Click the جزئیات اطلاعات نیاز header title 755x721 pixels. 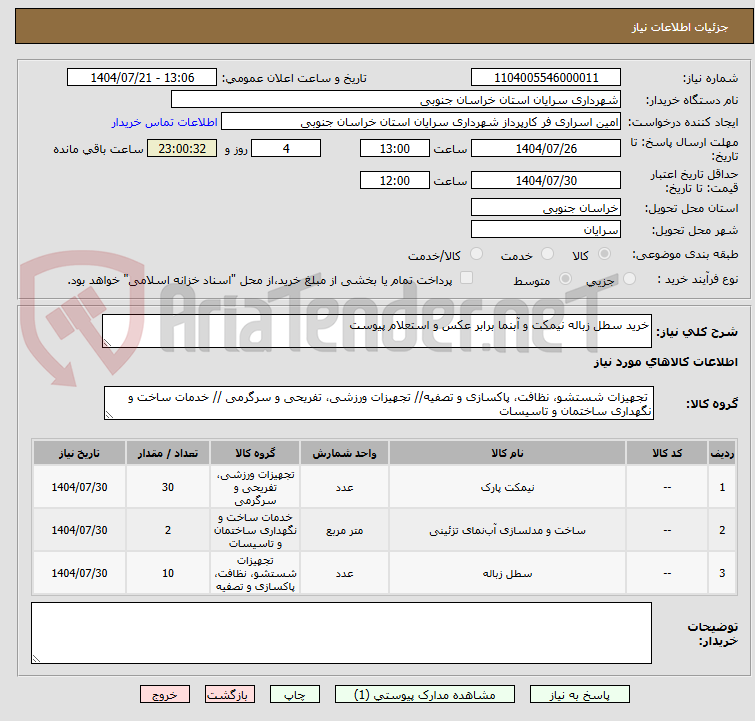pyautogui.click(x=679, y=27)
